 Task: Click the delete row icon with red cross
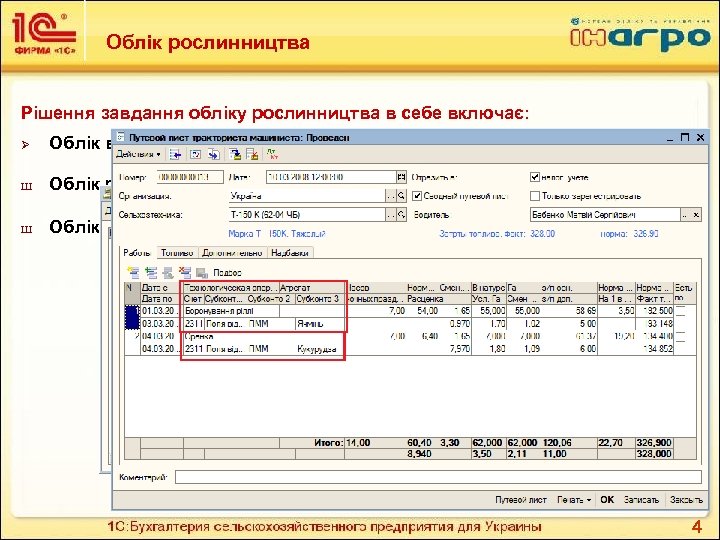coord(185,273)
